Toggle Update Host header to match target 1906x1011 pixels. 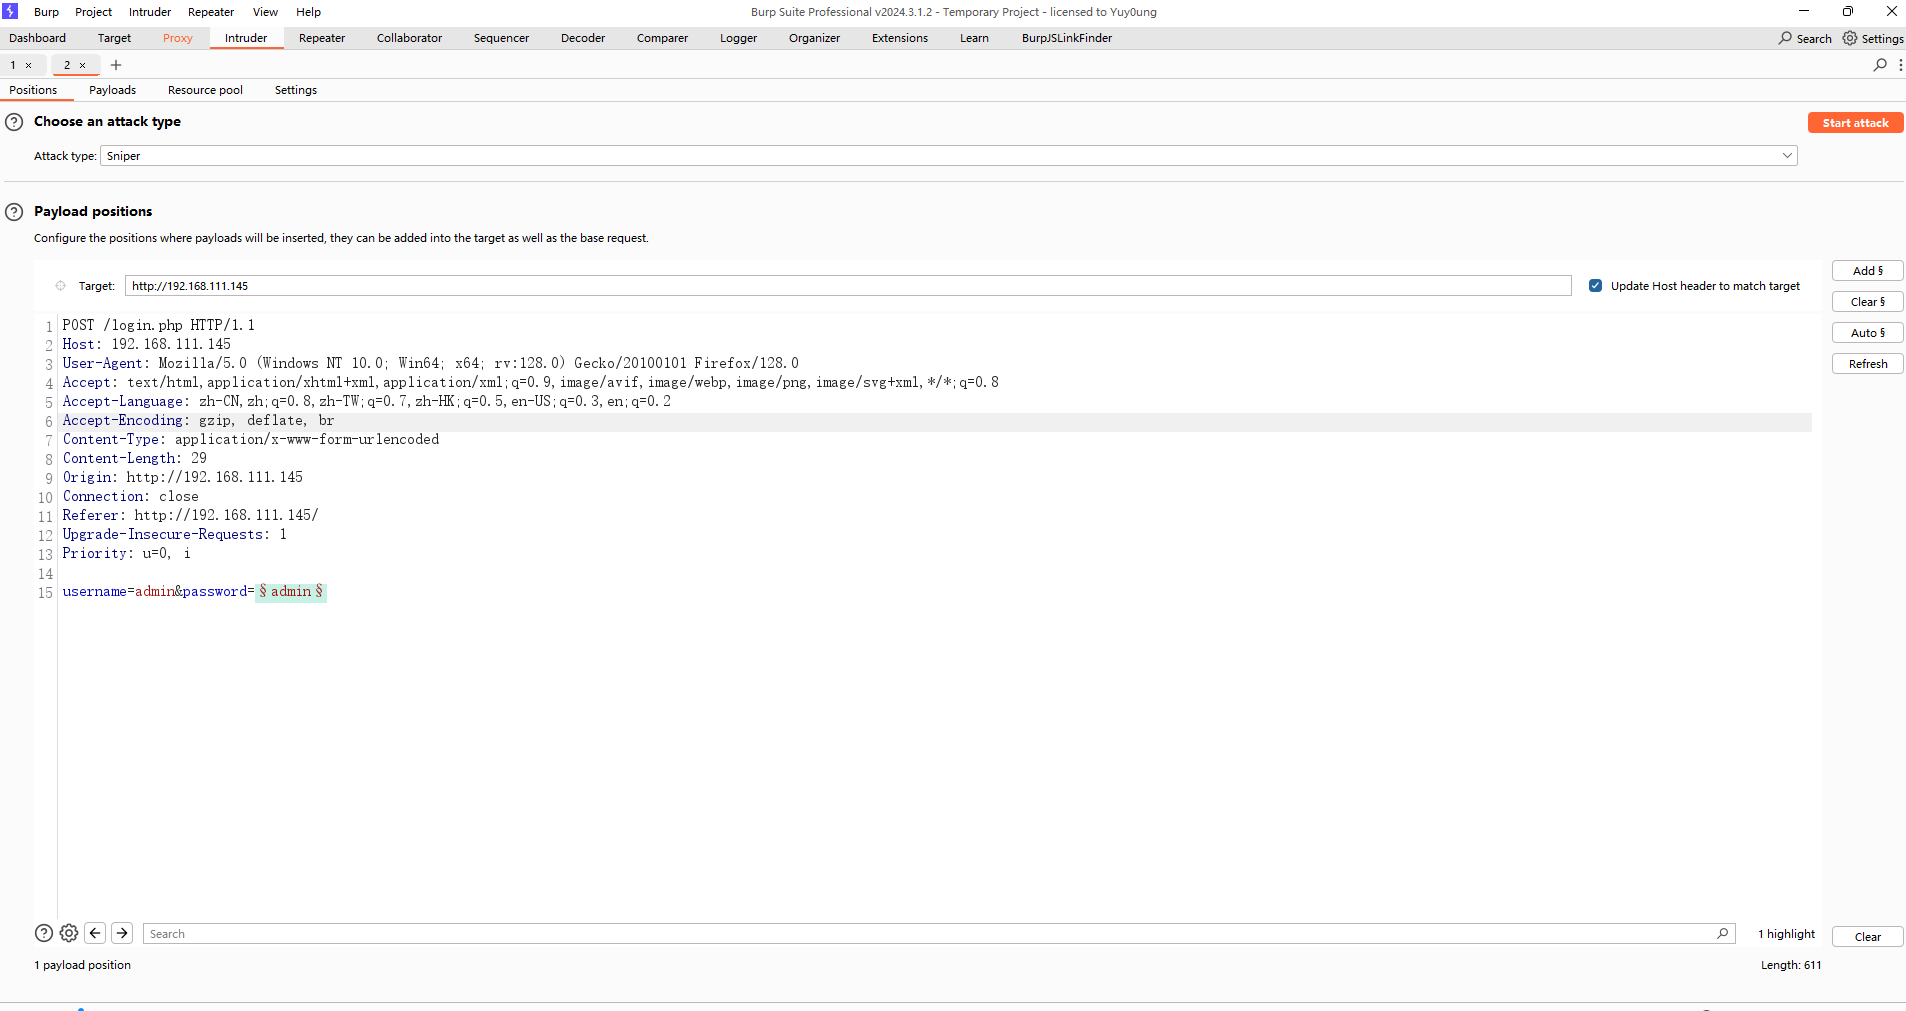[1595, 286]
